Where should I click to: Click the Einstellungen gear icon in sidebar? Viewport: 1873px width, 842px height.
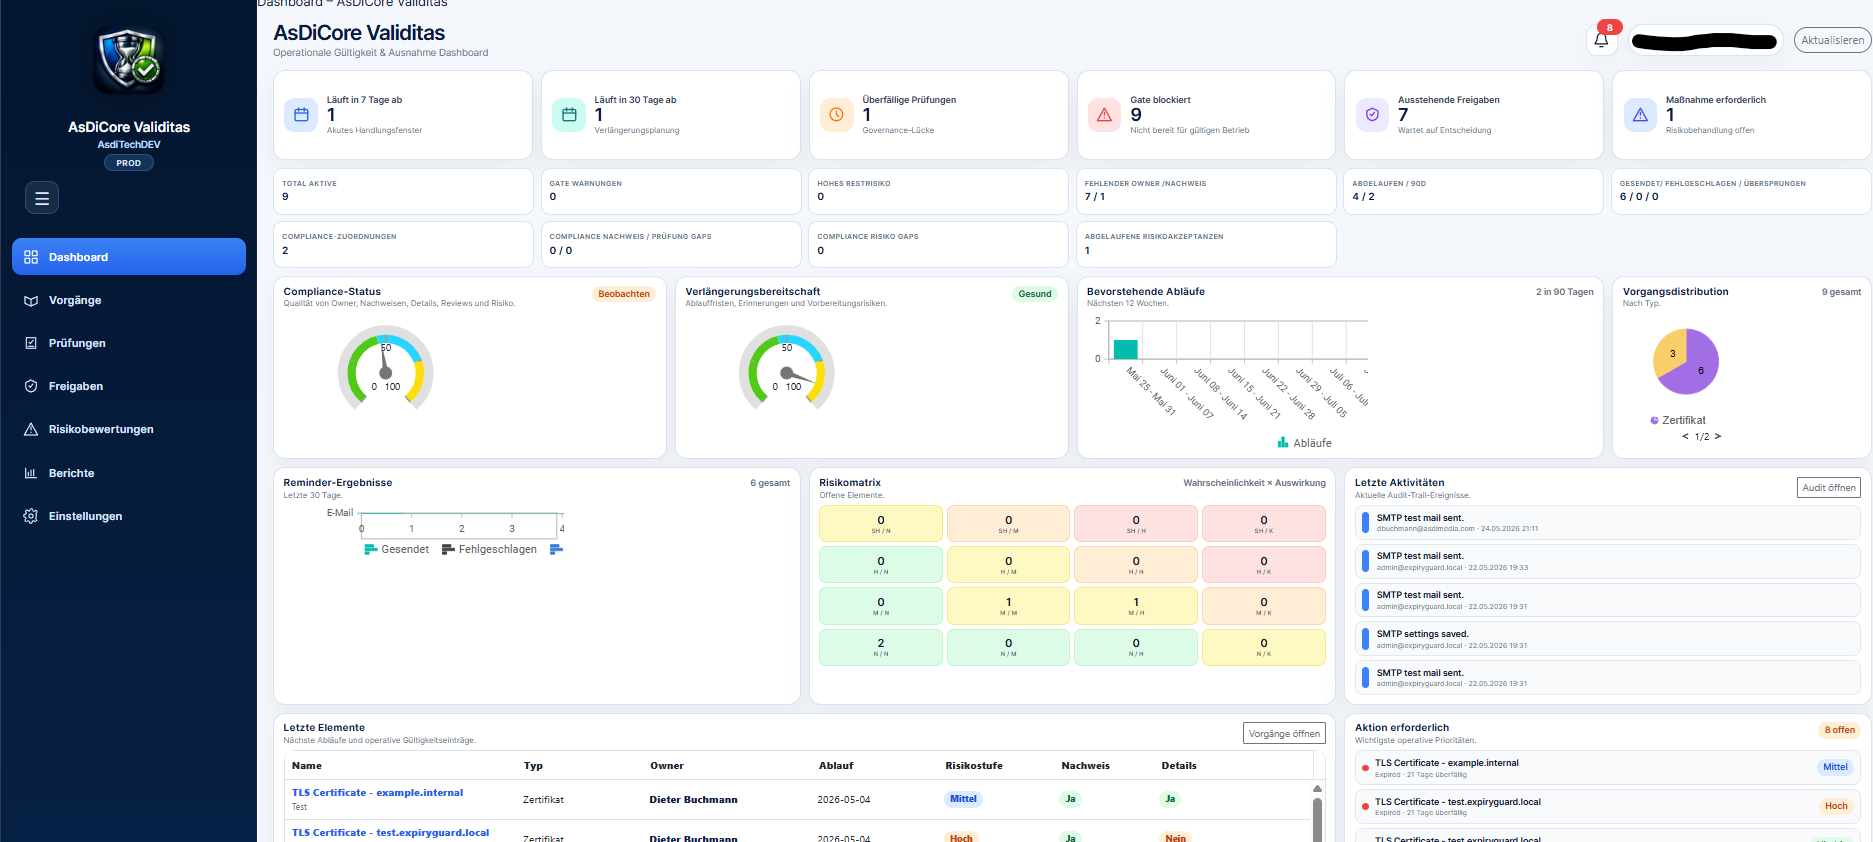pyautogui.click(x=31, y=516)
